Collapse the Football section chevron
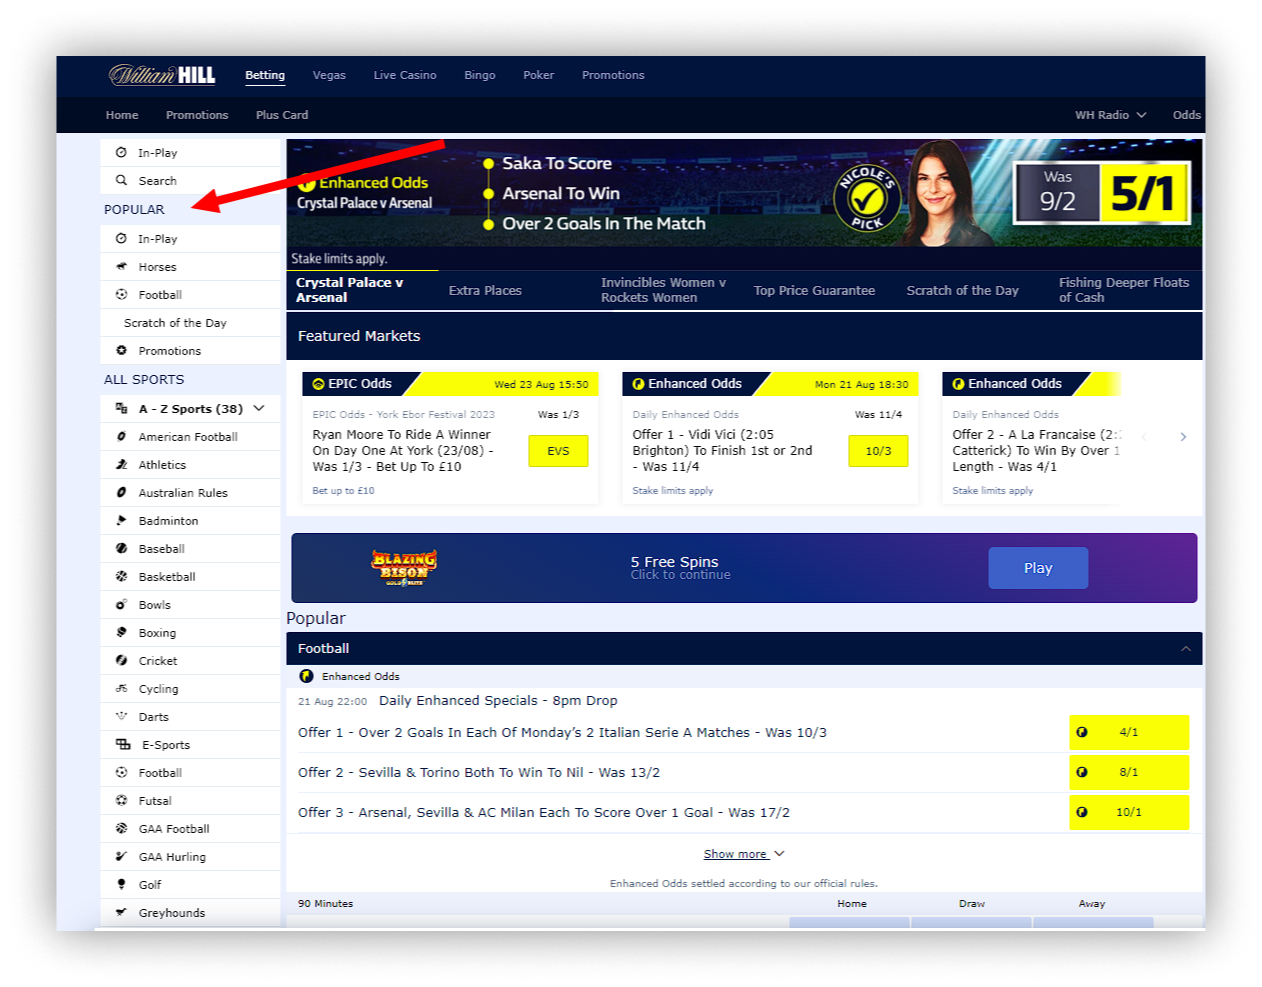The image size is (1262, 987). click(1185, 649)
